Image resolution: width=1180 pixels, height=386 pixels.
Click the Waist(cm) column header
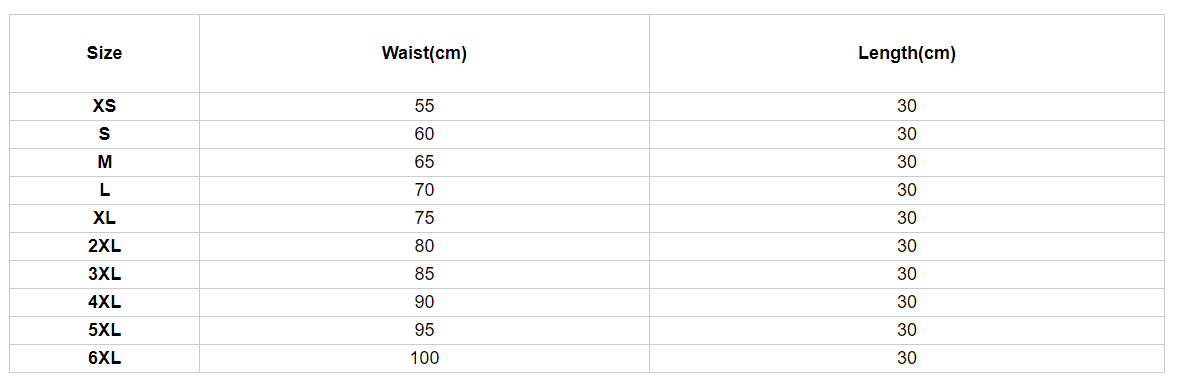[x=424, y=53]
